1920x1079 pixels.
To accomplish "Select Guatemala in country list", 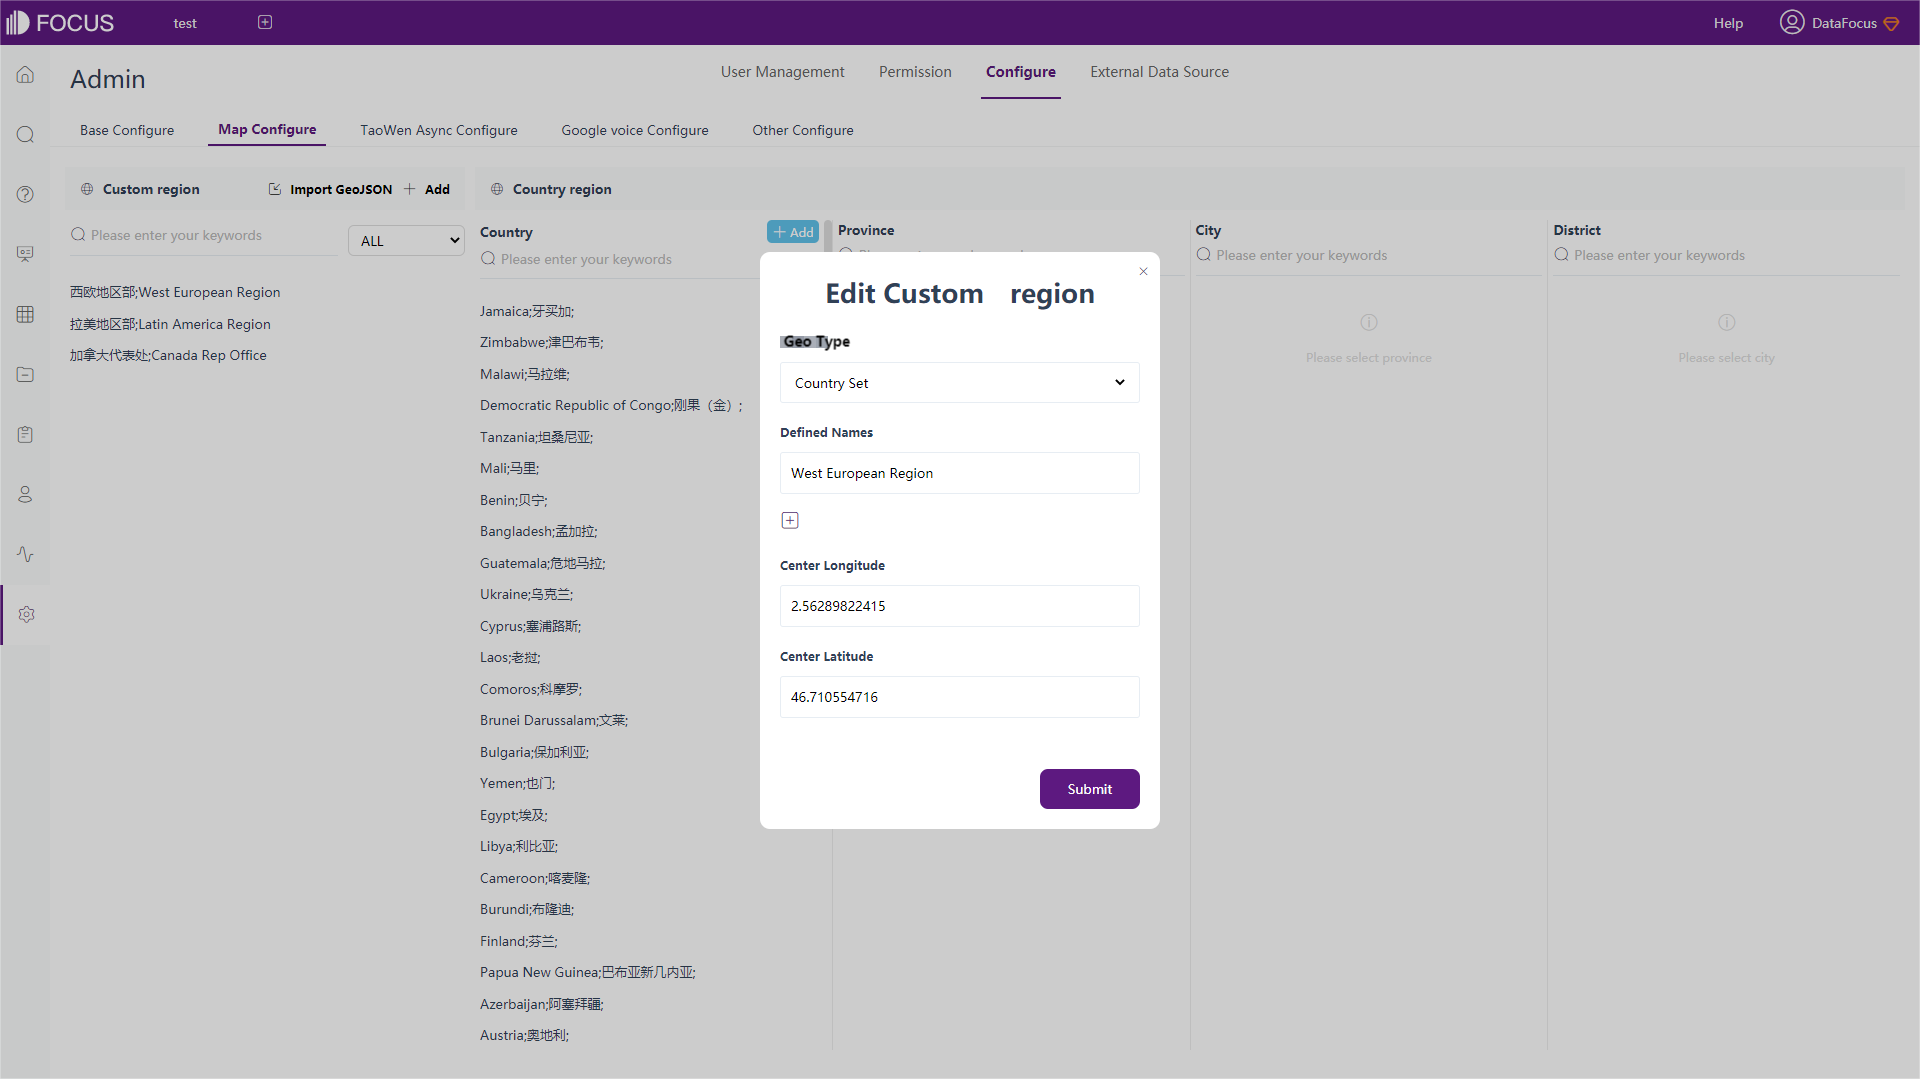I will pos(543,563).
